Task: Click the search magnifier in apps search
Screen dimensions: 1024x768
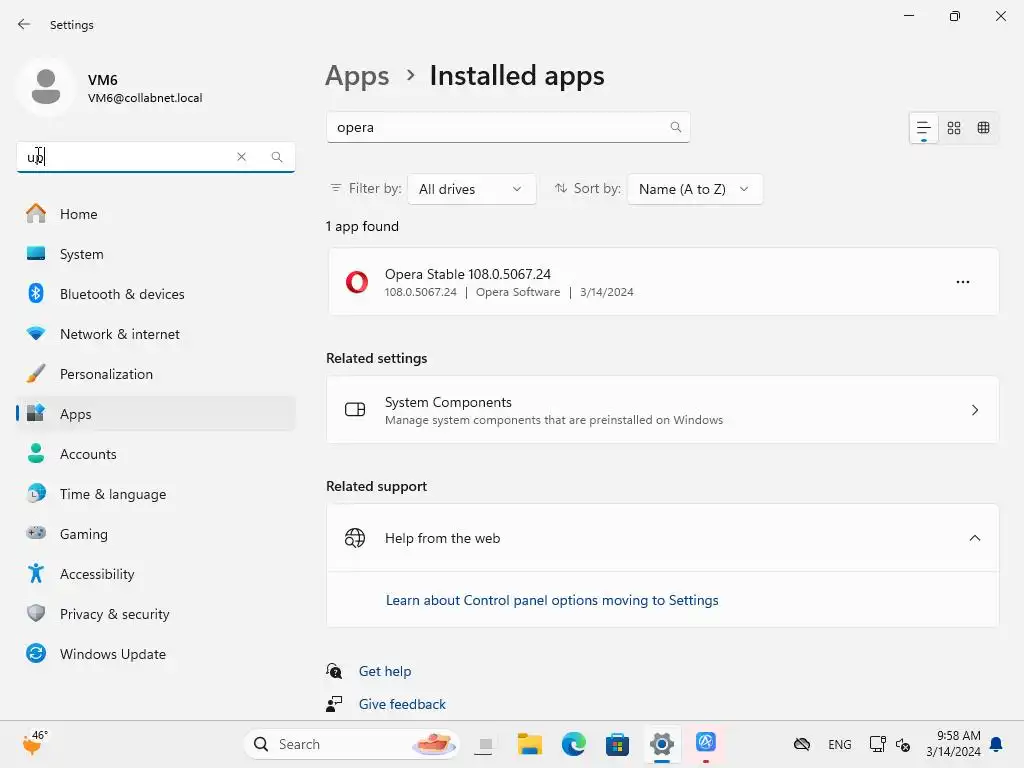Action: coord(676,128)
